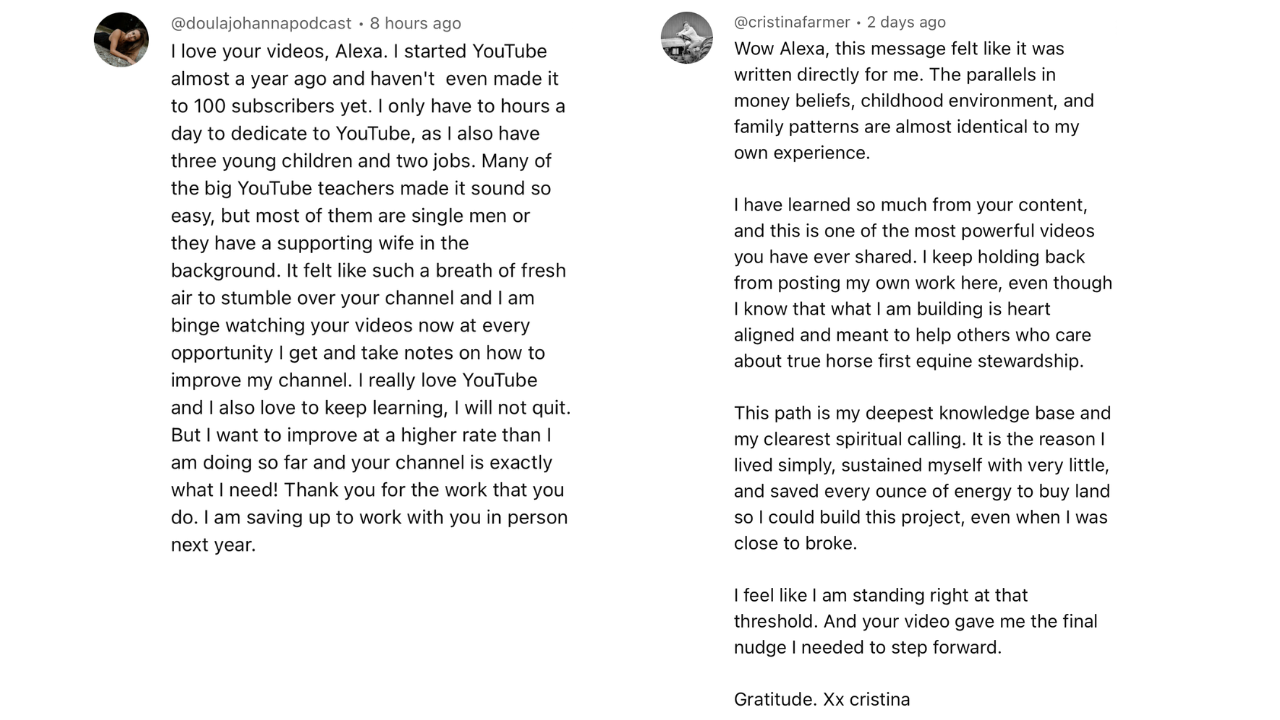Click the "close to broke." line
1280x720 pixels.
click(x=794, y=543)
